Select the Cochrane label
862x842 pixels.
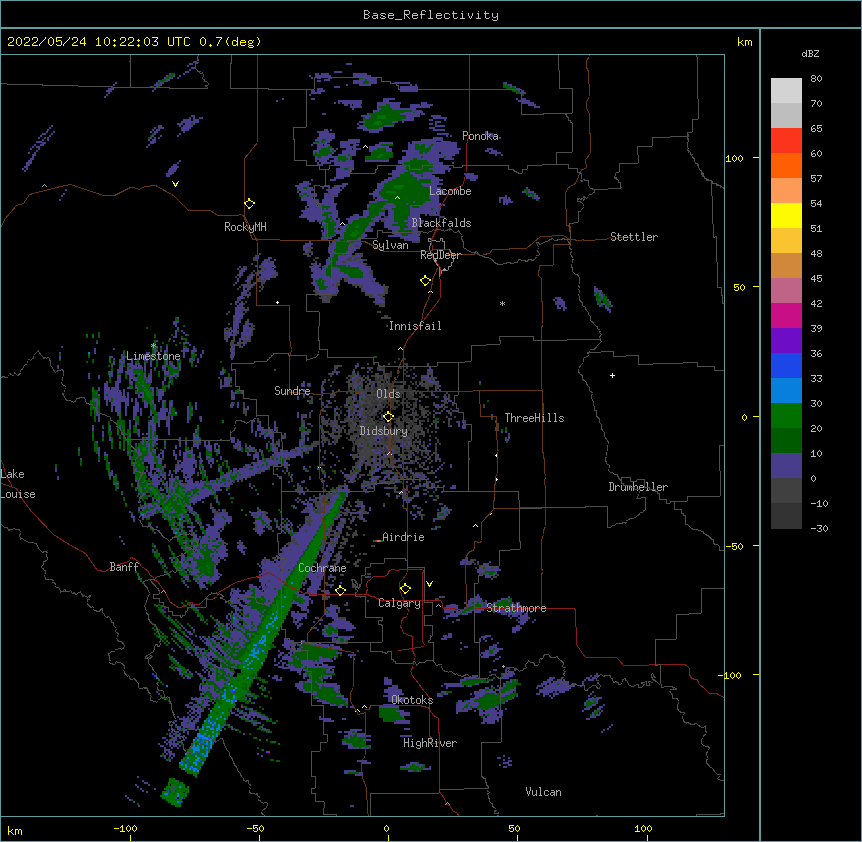point(322,568)
